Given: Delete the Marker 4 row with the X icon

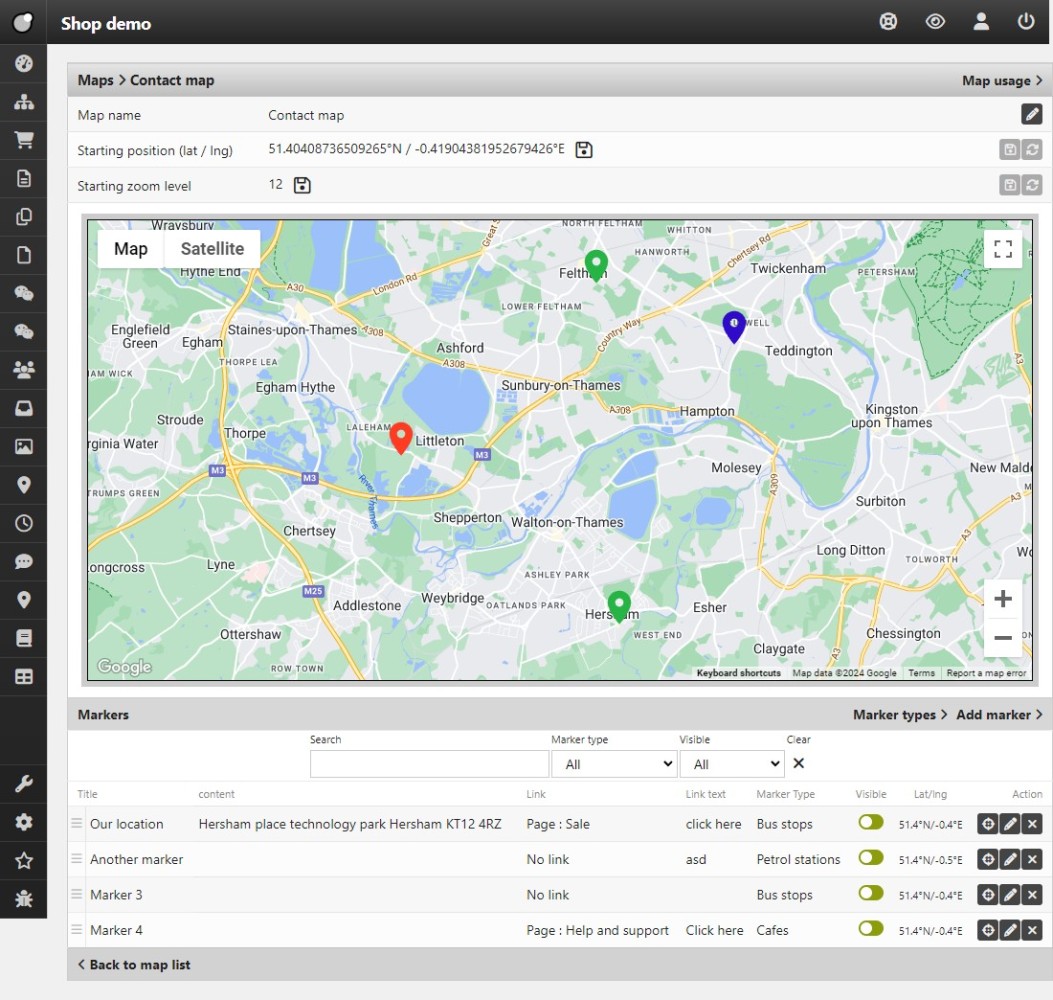Looking at the screenshot, I should [x=1032, y=930].
